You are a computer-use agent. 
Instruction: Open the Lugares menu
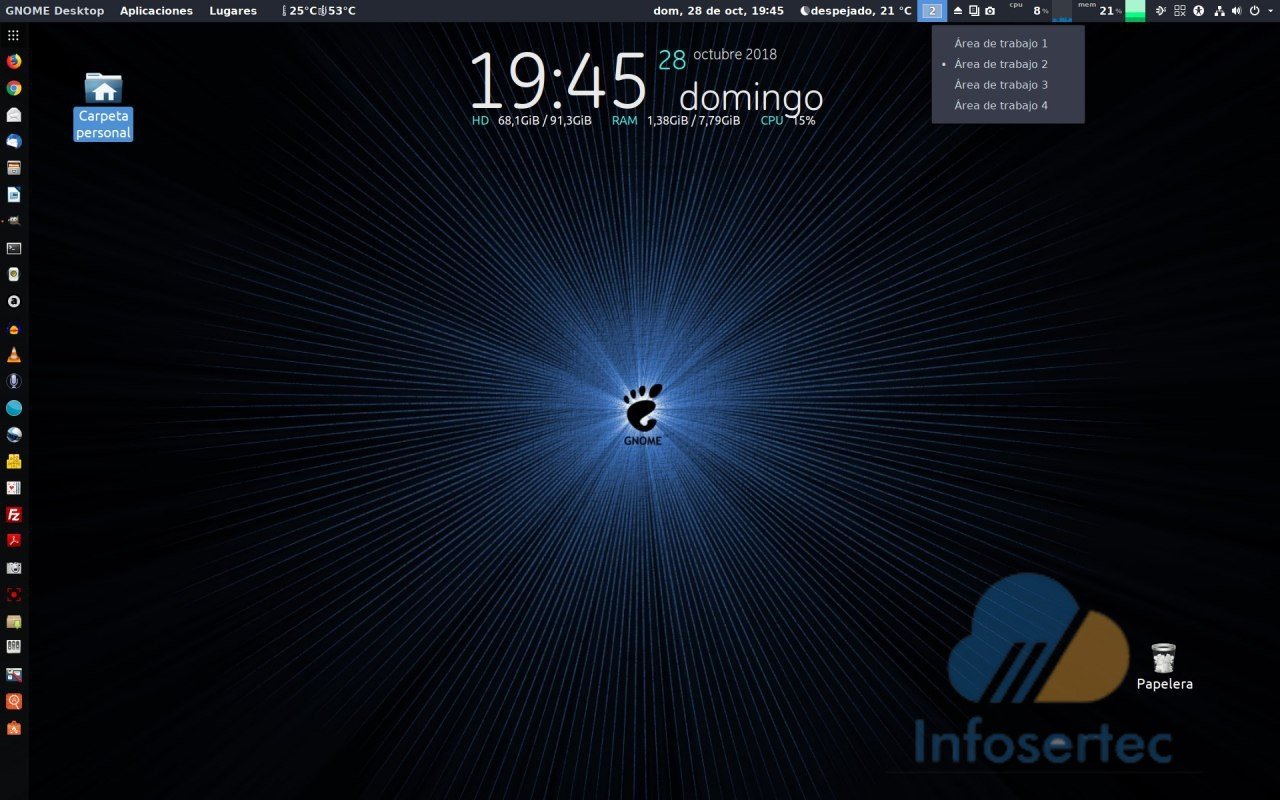tap(233, 11)
